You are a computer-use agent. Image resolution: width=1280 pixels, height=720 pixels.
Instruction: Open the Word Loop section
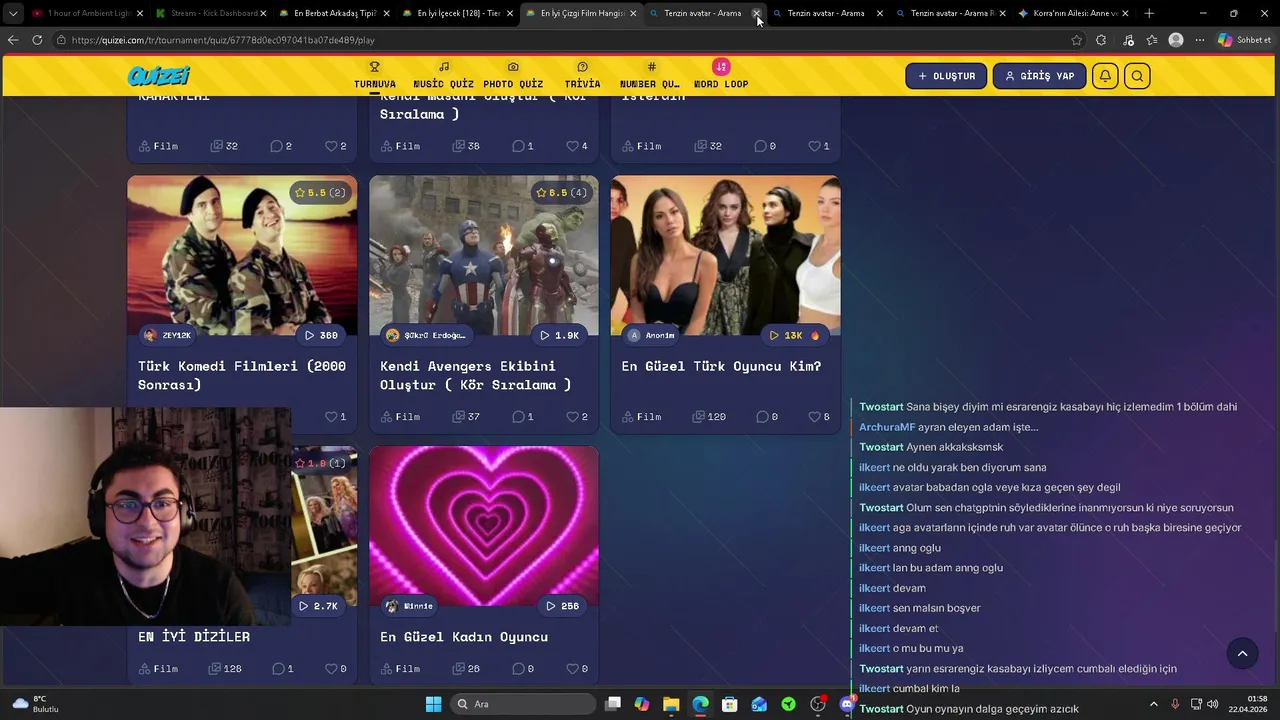click(x=721, y=76)
